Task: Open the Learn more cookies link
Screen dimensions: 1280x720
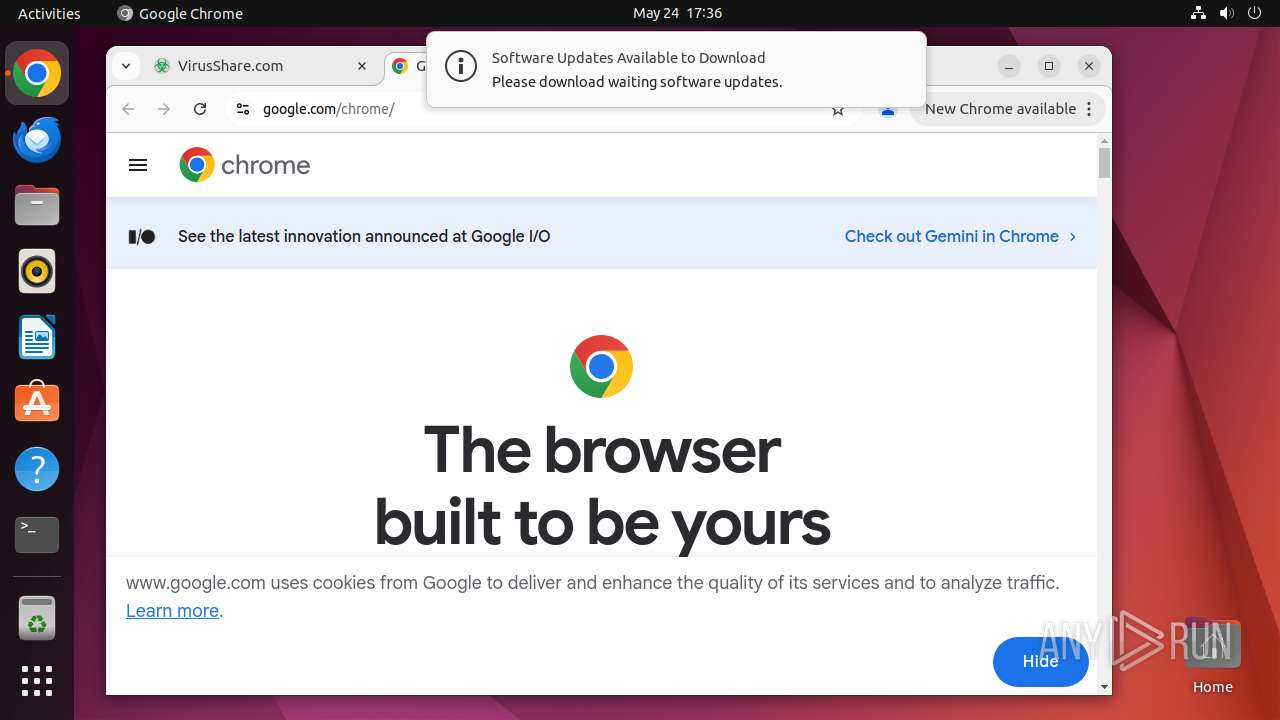Action: point(172,610)
